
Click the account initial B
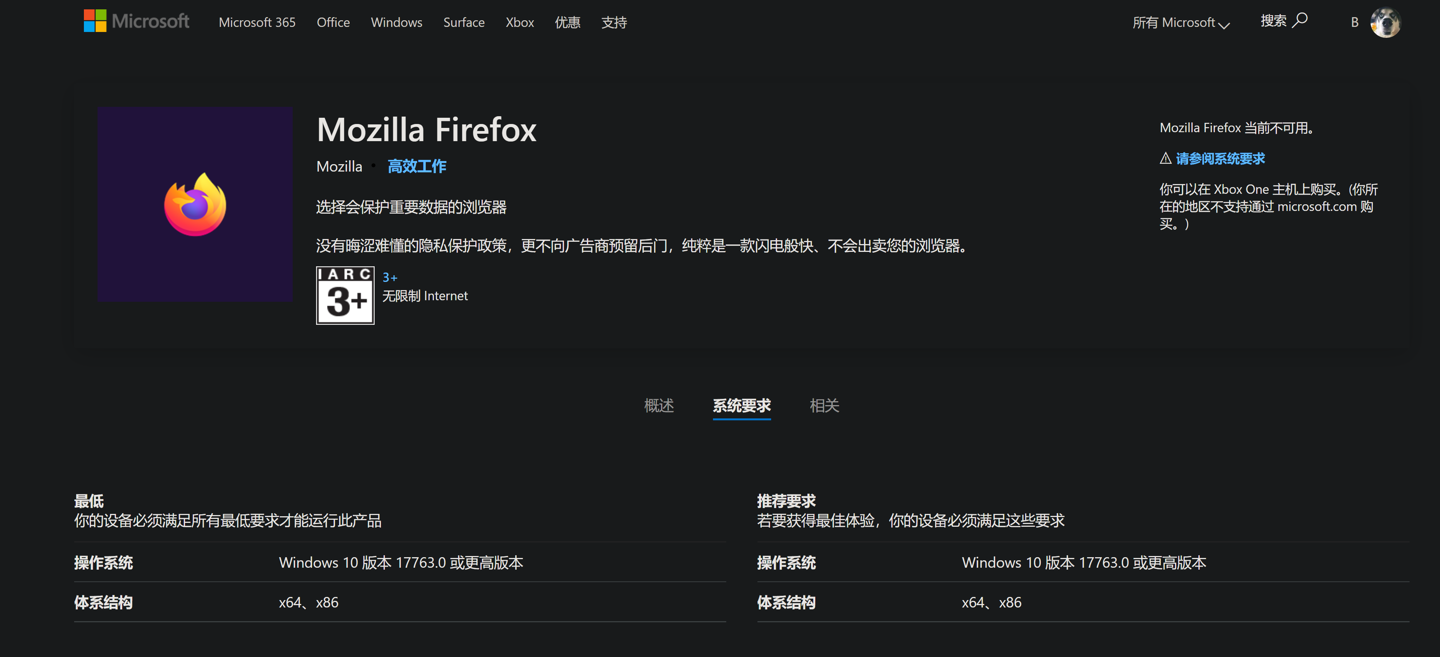1354,22
